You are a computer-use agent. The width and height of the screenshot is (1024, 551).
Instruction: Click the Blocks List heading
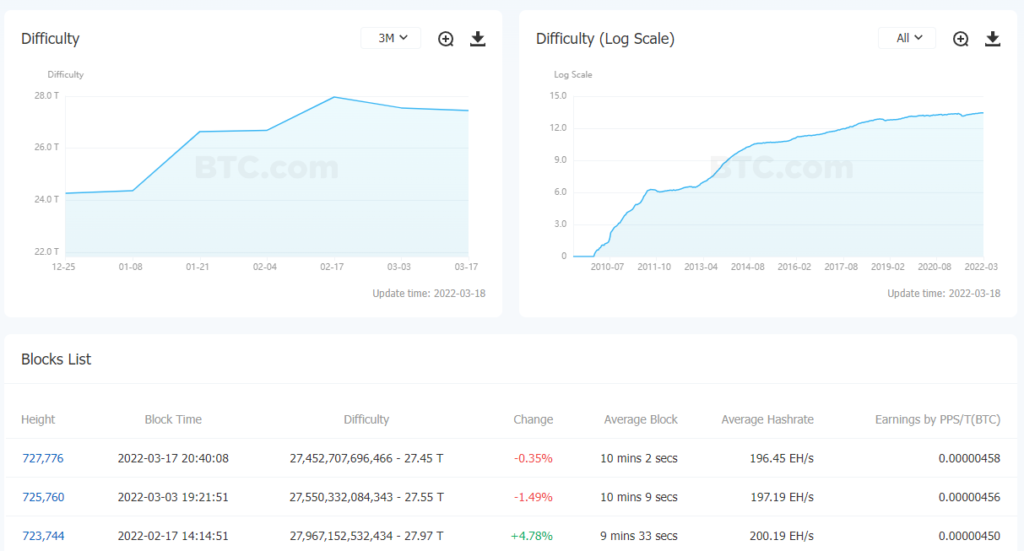[56, 360]
